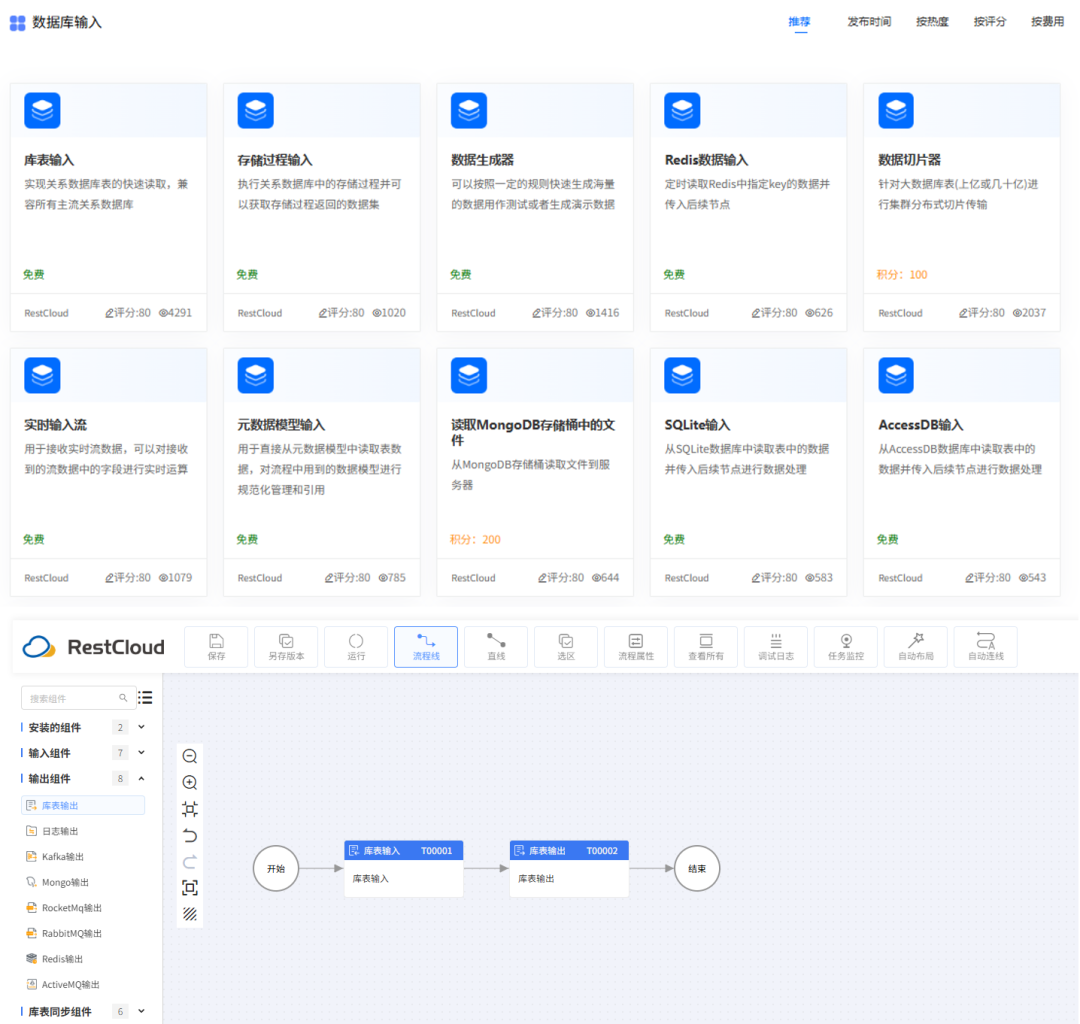
Task: Zoom in on the canvas
Action: [190, 782]
